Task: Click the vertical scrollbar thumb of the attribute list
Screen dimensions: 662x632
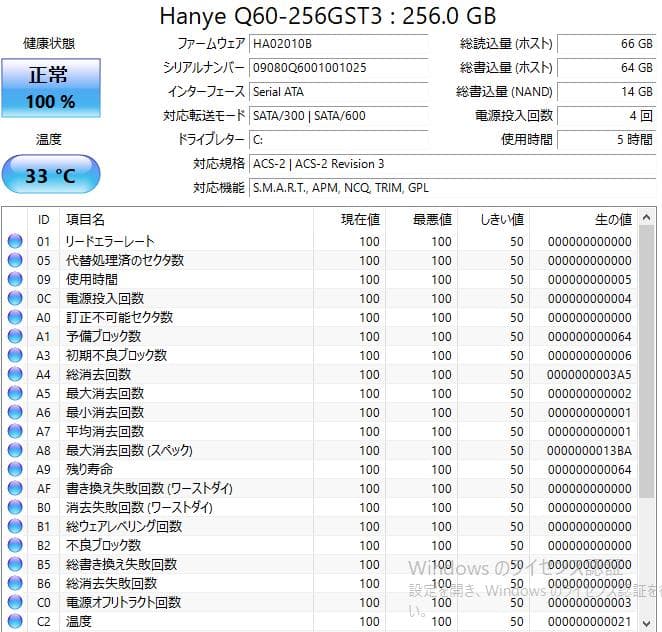Action: click(646, 361)
